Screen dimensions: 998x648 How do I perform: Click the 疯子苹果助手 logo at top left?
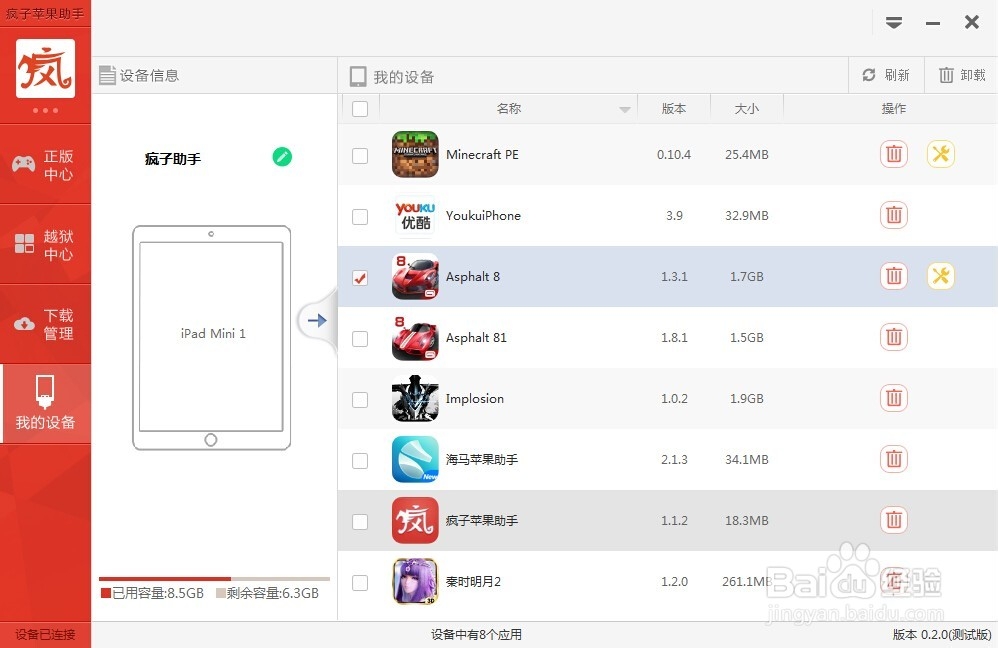tap(46, 70)
